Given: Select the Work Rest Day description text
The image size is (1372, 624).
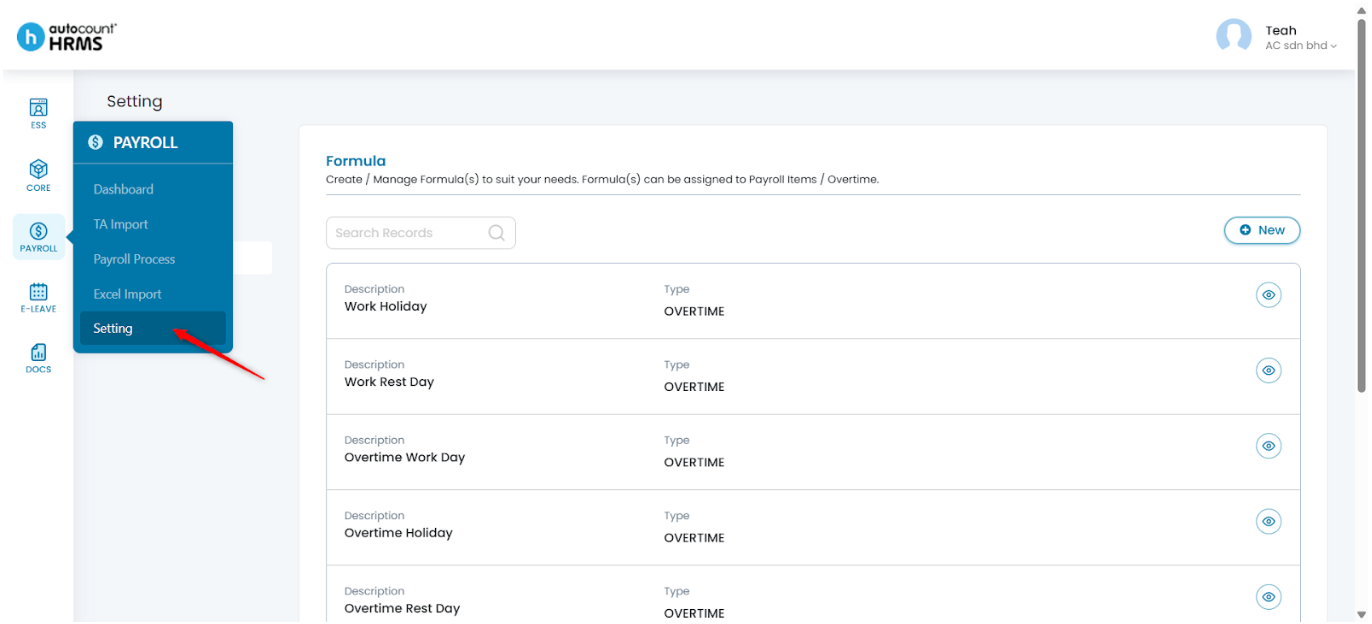Looking at the screenshot, I should click(389, 382).
